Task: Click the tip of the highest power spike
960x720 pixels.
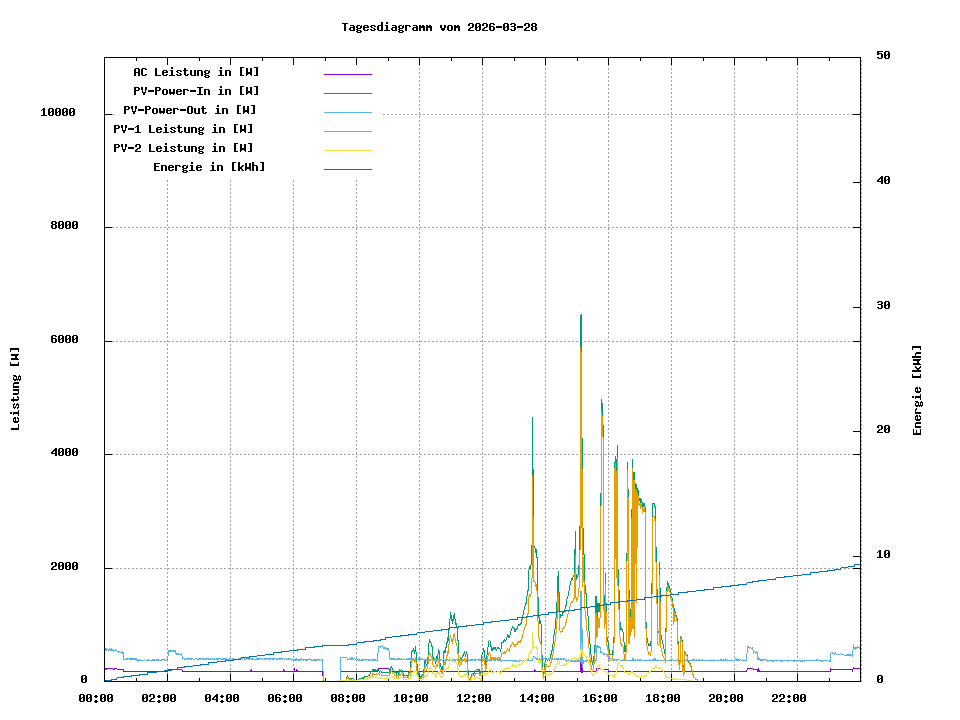Action: click(x=581, y=315)
